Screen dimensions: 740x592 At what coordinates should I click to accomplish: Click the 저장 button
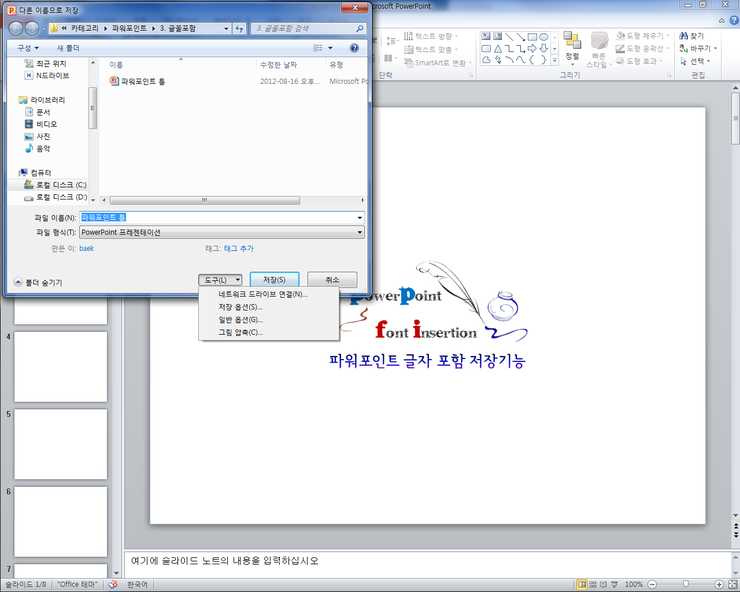(274, 279)
